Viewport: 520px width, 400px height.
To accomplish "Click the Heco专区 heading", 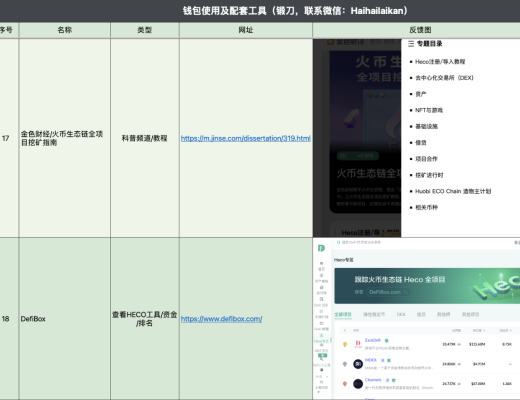I will (x=343, y=260).
